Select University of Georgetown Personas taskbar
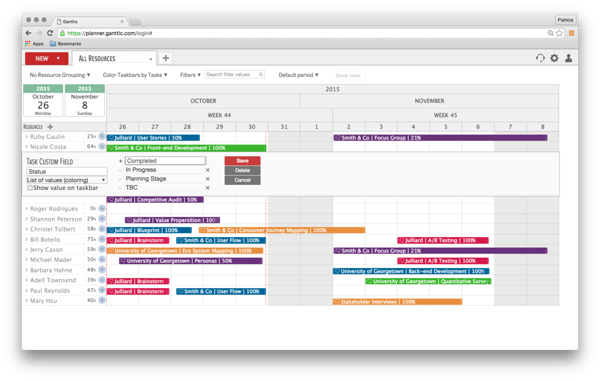This screenshot has width=600, height=381. [191, 261]
